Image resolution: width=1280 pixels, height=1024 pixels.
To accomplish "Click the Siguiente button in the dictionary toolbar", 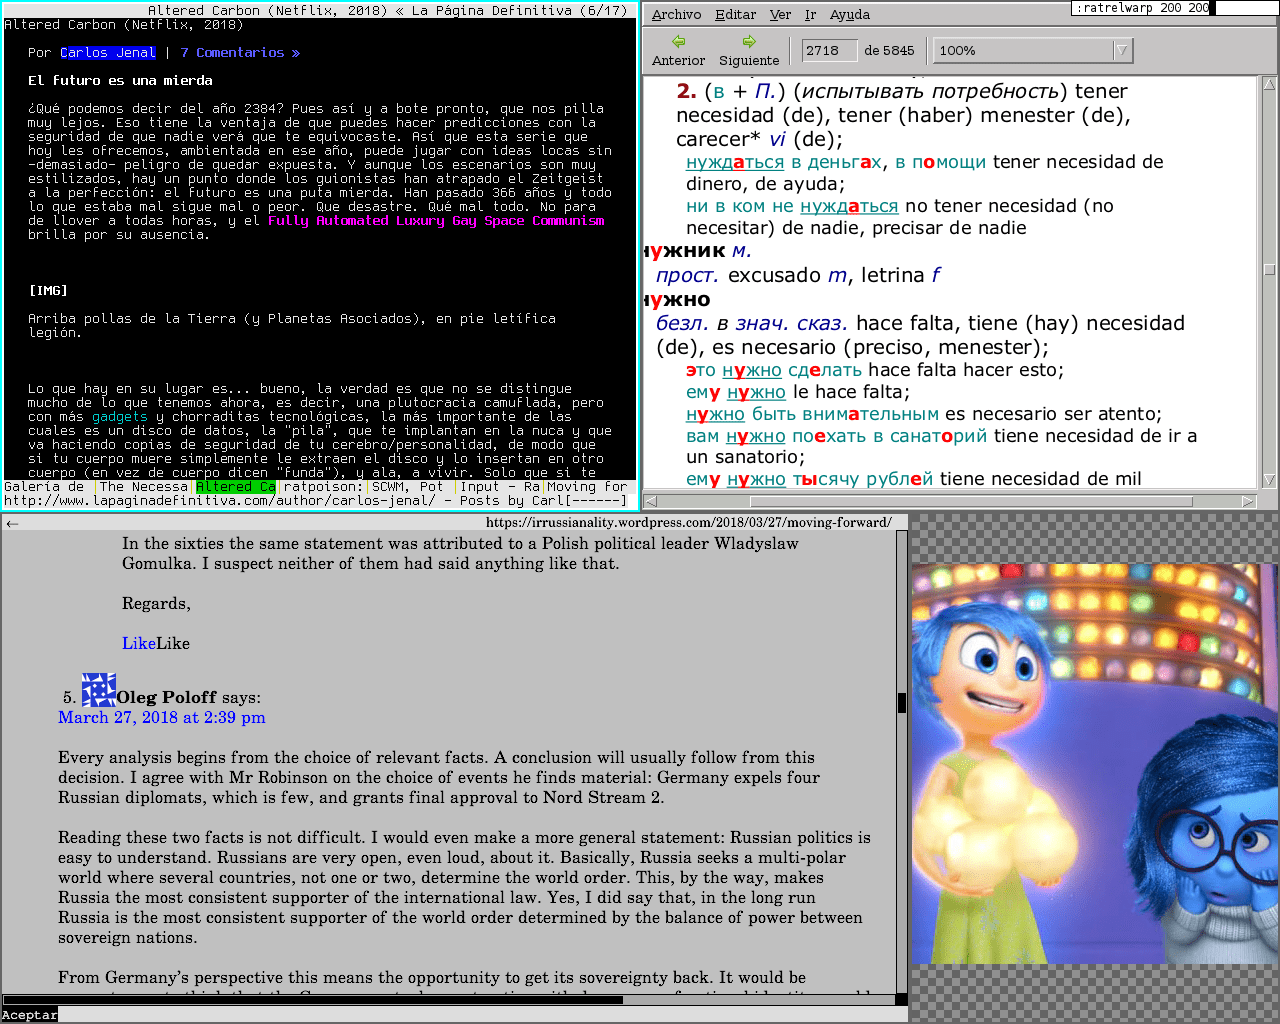I will click(749, 50).
